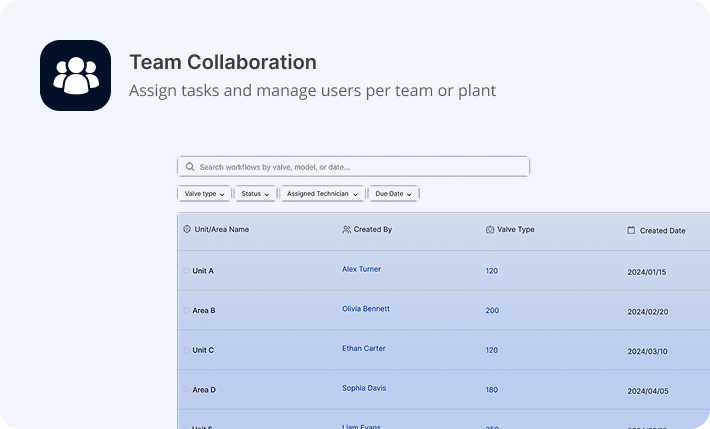This screenshot has height=429, width=710.
Task: Check the Unit C row checkbox
Action: click(x=186, y=351)
